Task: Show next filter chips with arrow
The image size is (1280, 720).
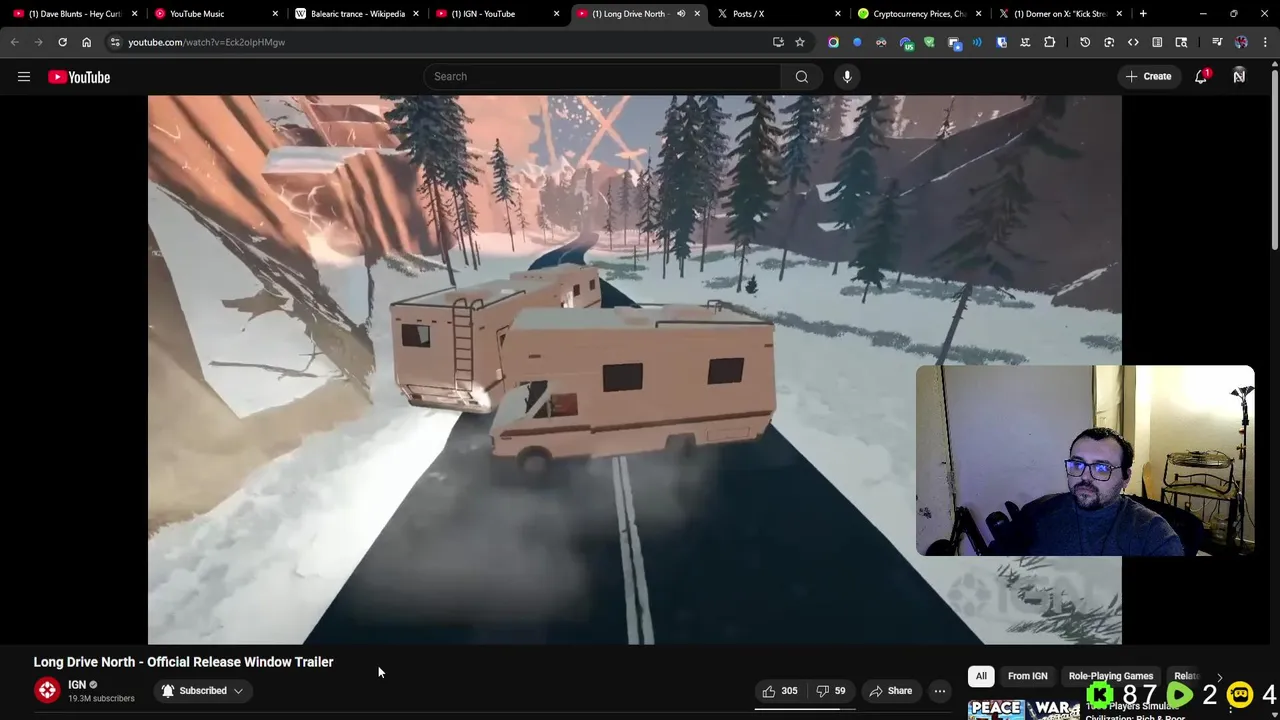Action: 1219,677
